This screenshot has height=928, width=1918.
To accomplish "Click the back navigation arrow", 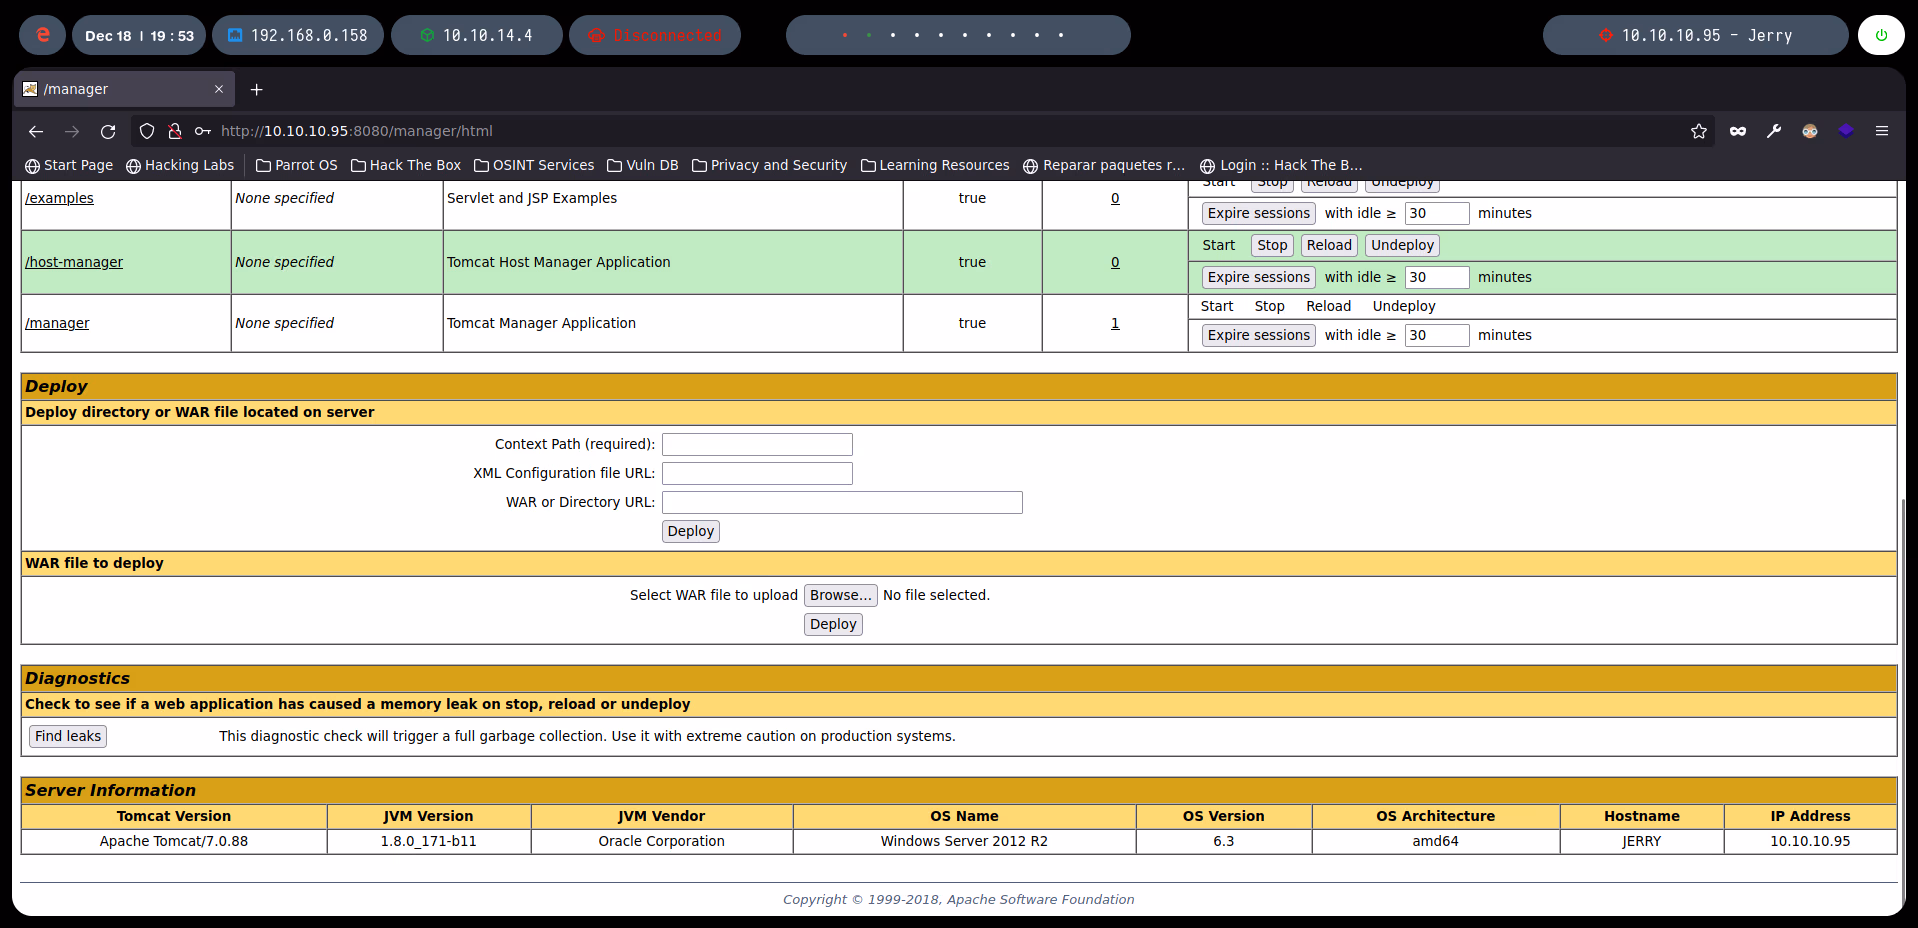I will (36, 131).
